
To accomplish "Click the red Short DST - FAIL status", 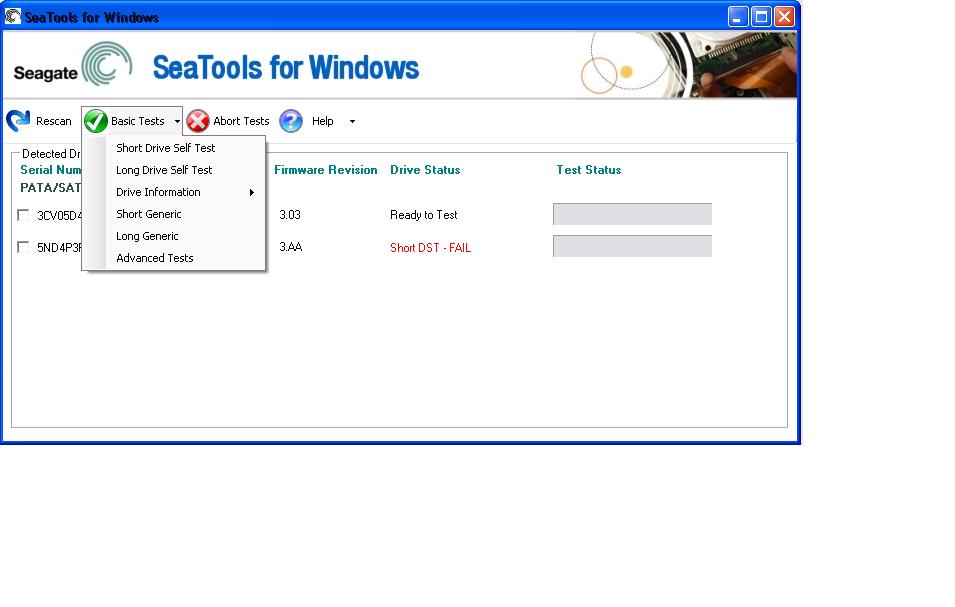I will [x=431, y=248].
